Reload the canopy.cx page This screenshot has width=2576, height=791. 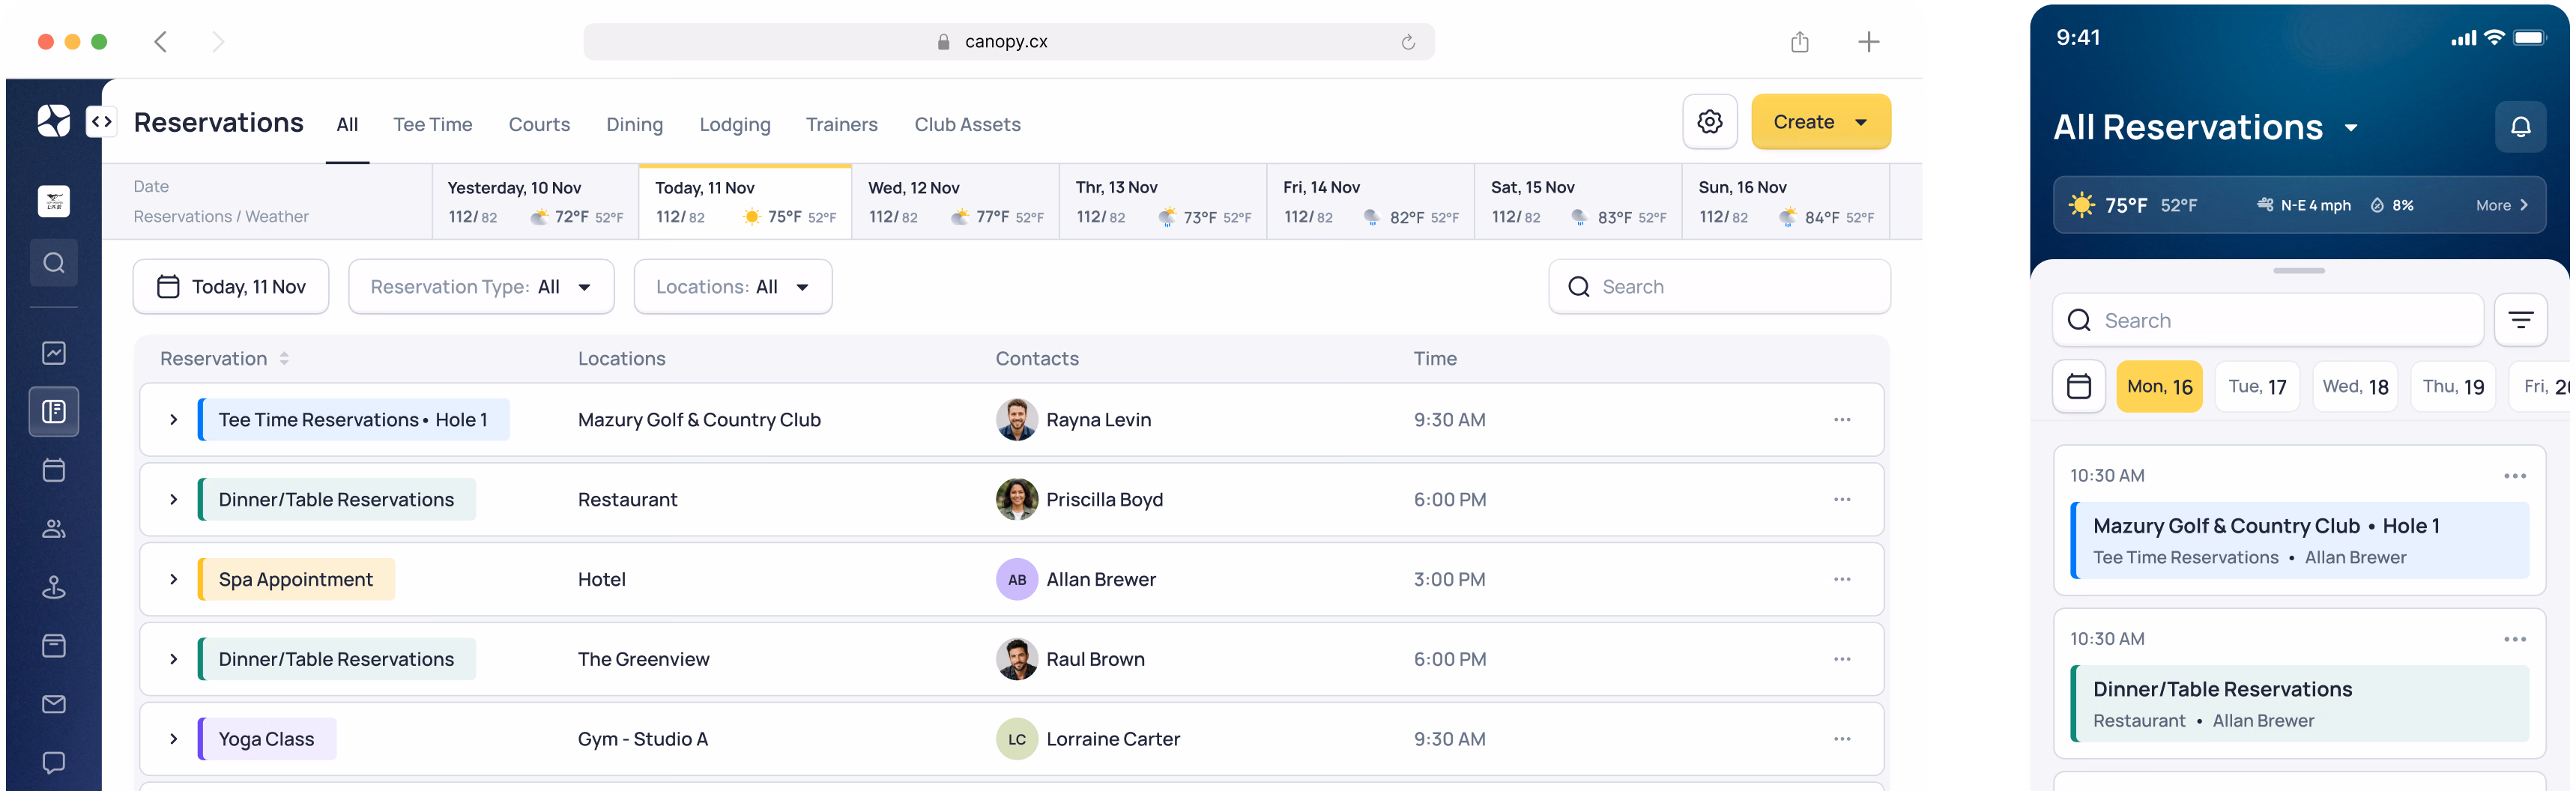(x=1408, y=42)
